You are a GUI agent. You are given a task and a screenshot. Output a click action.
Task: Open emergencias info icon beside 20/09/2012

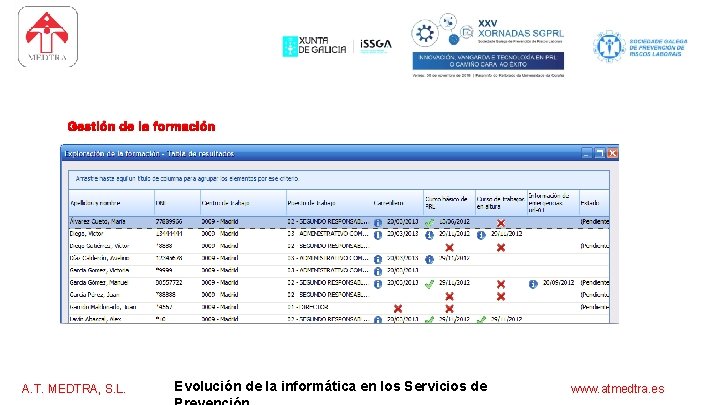[x=533, y=284]
